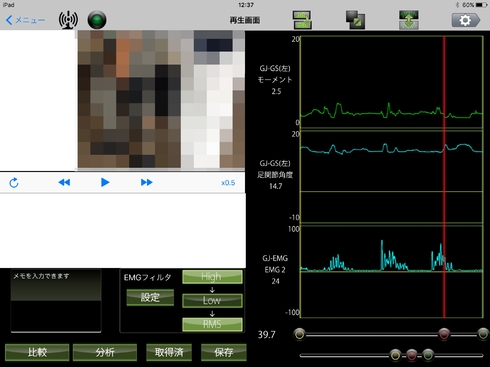490x367 pixels.
Task: Open EMG filter 設定 button
Action: pos(150,297)
